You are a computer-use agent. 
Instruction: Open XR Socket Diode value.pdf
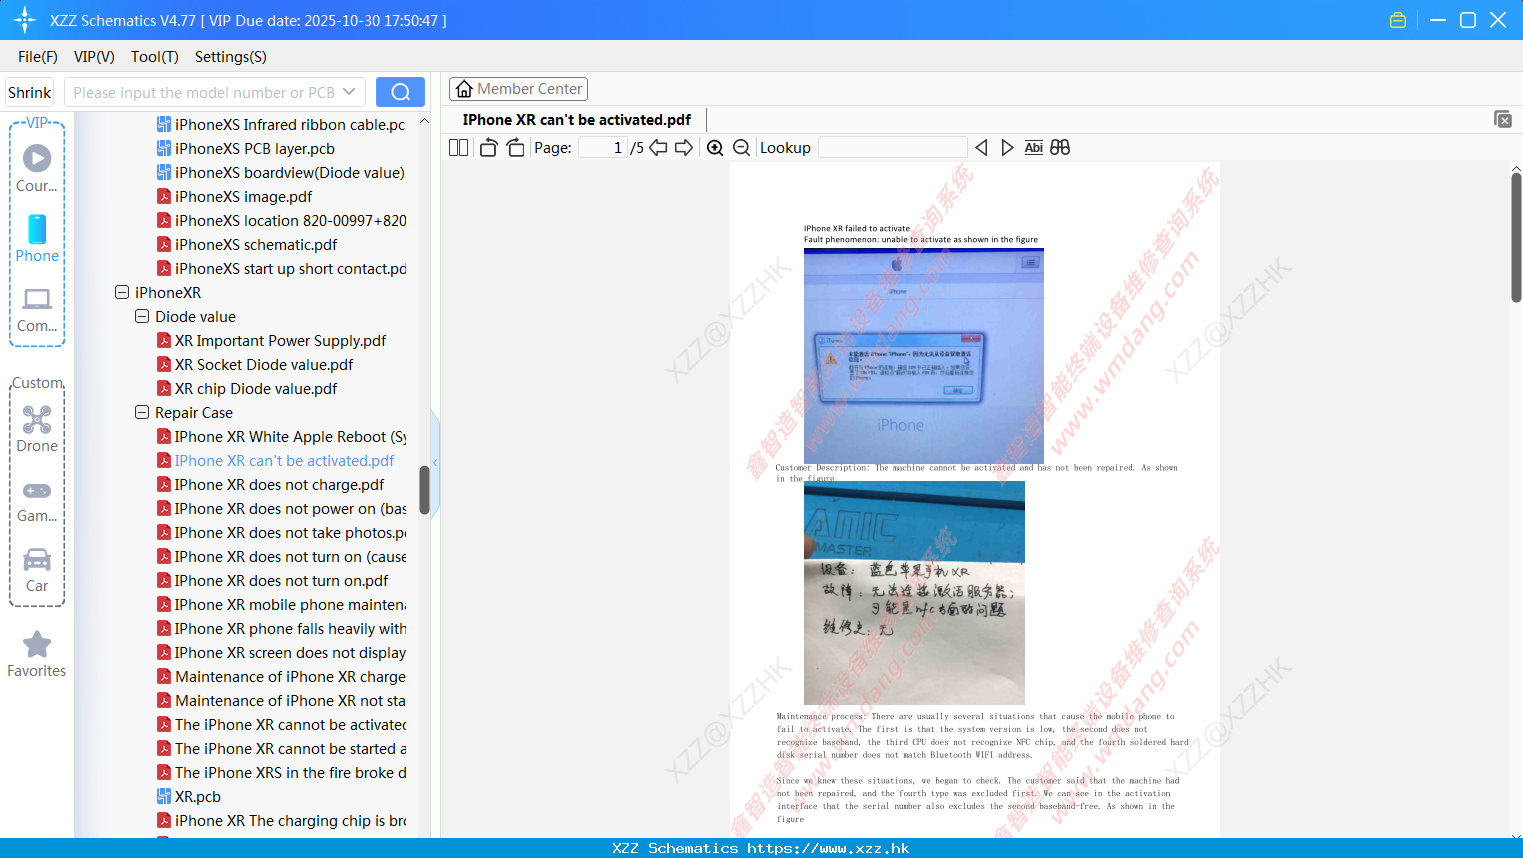point(264,364)
